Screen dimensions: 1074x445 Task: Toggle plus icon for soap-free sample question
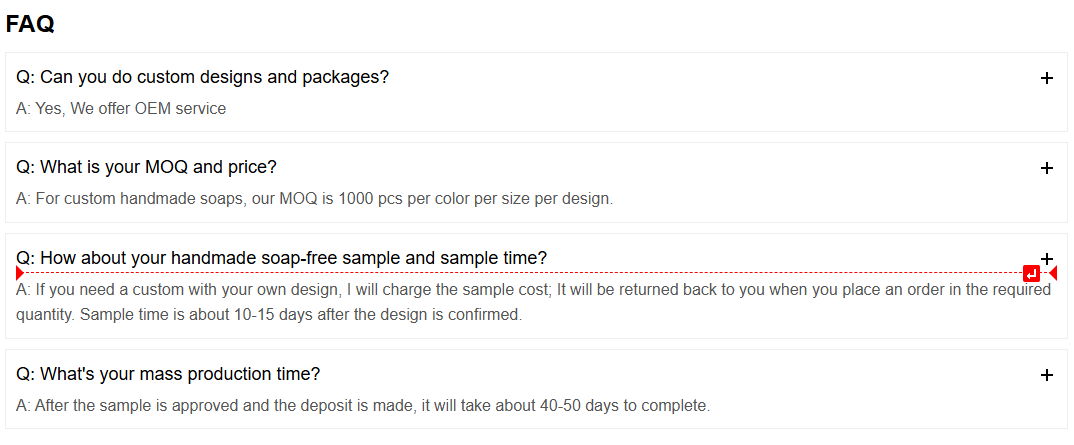(x=1046, y=258)
